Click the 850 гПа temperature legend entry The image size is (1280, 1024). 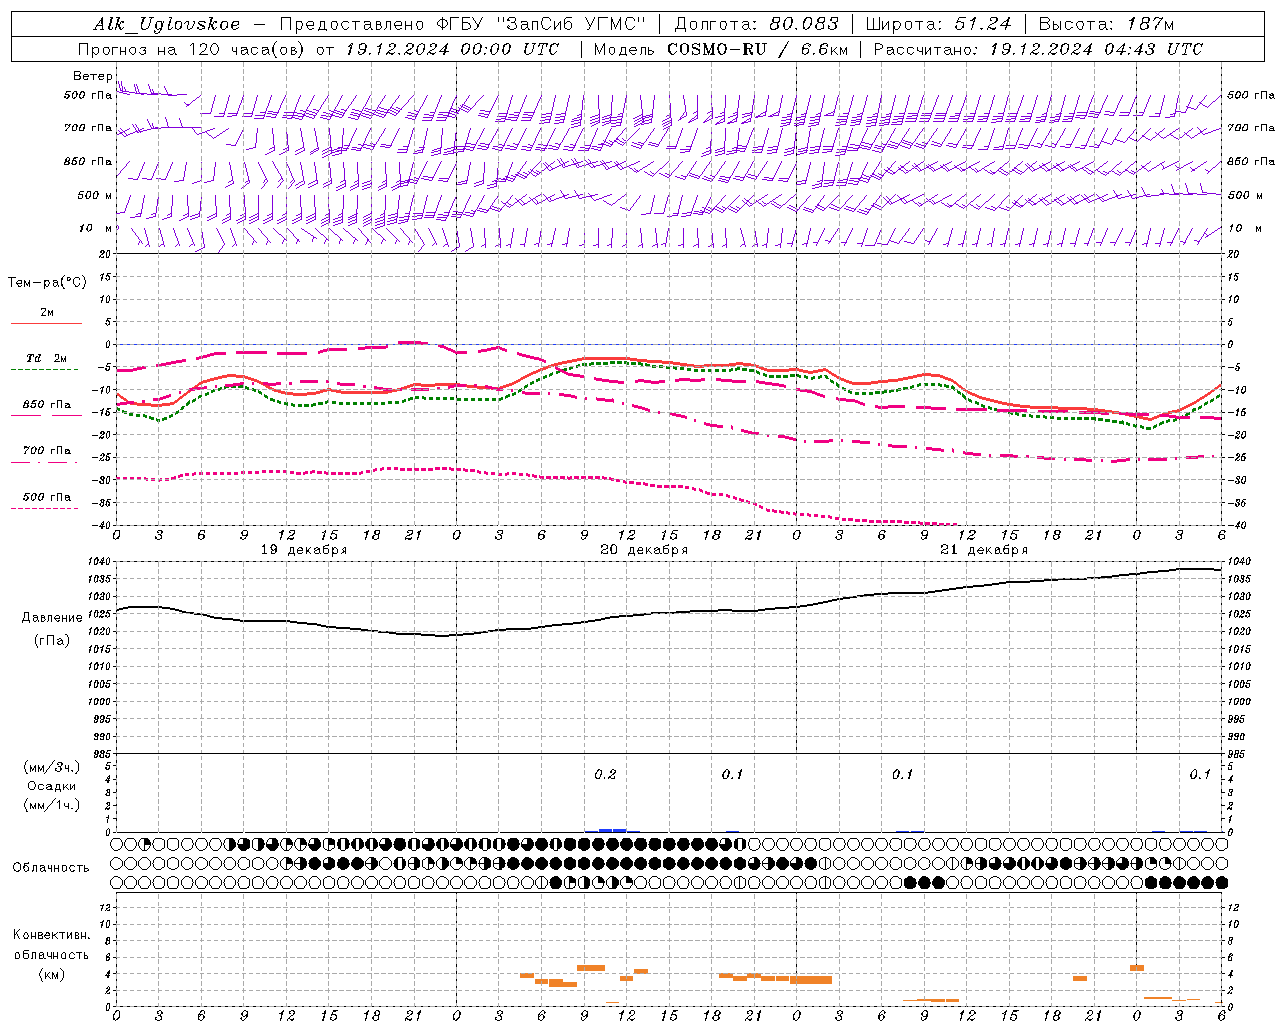pos(46,405)
